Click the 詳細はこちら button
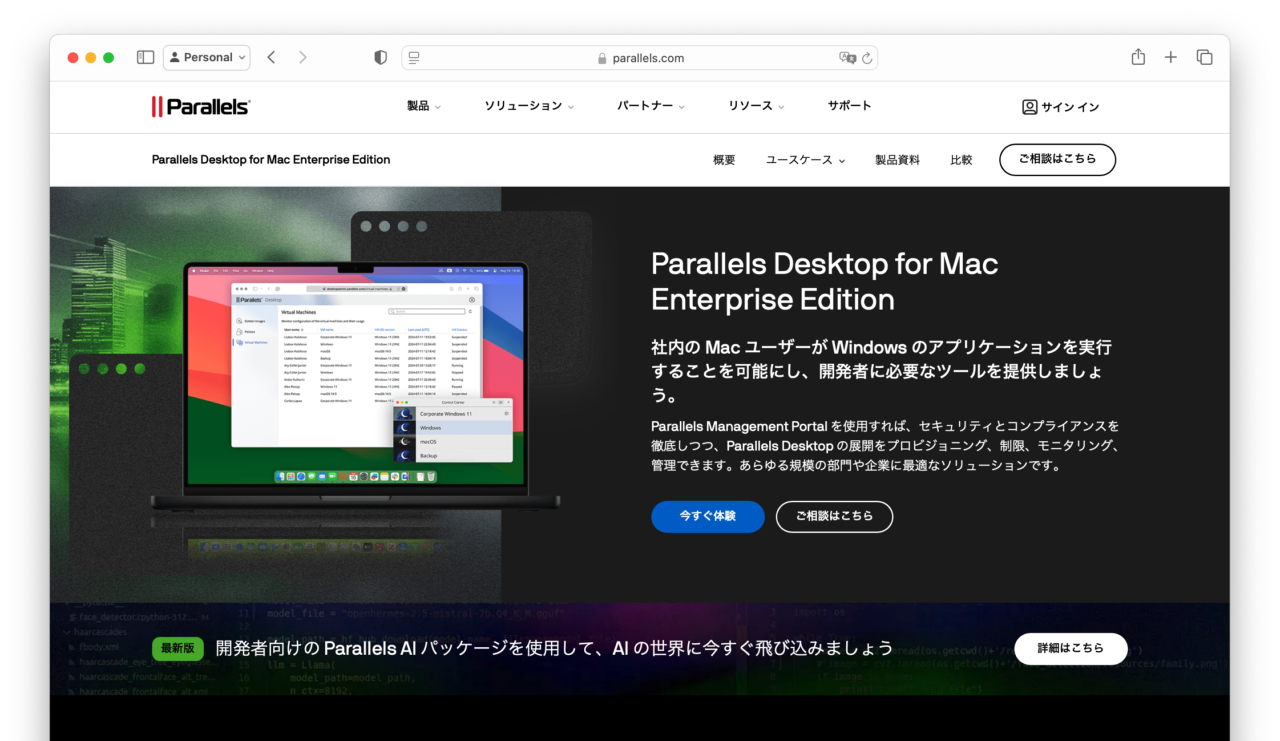Screen dimensions: 1280x741 1071,649
